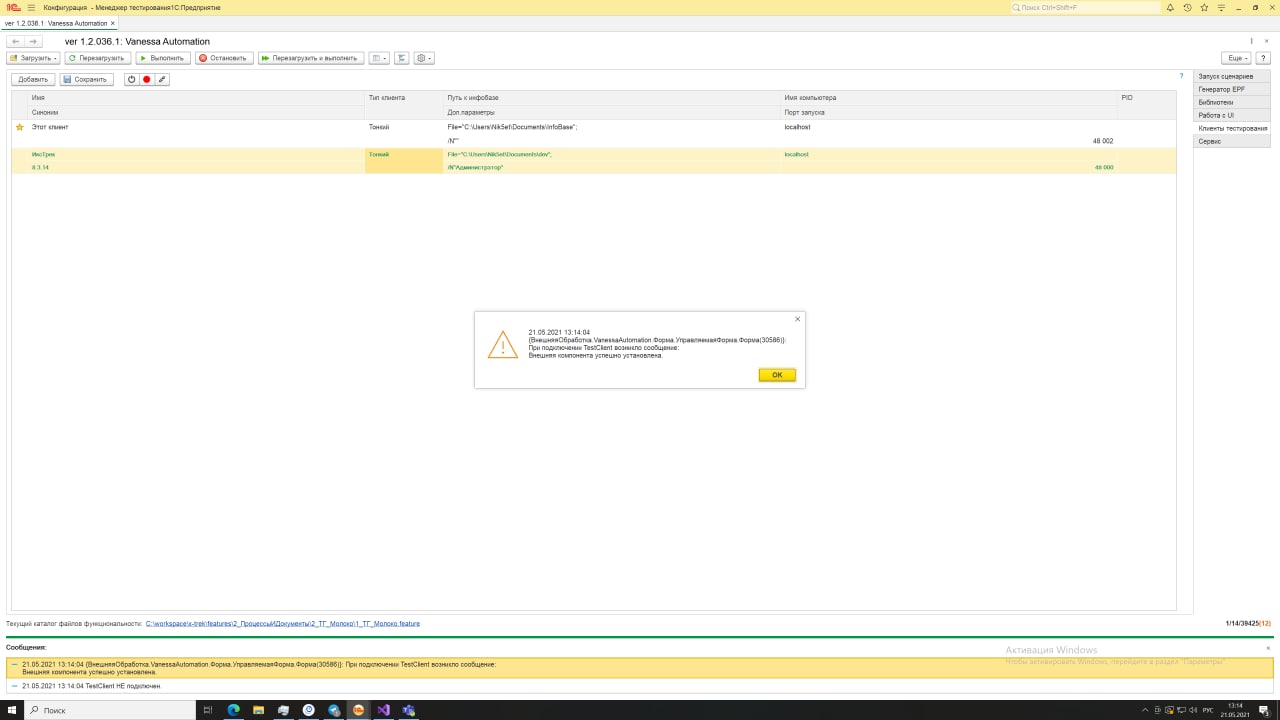1280x720 pixels.
Task: Switch to Запуск сценариев tab
Action: click(1232, 77)
